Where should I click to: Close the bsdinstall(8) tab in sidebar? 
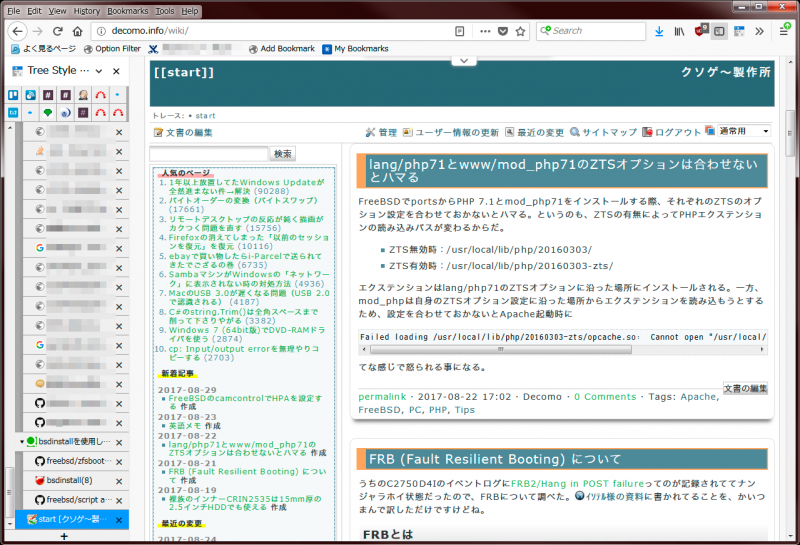pos(119,481)
